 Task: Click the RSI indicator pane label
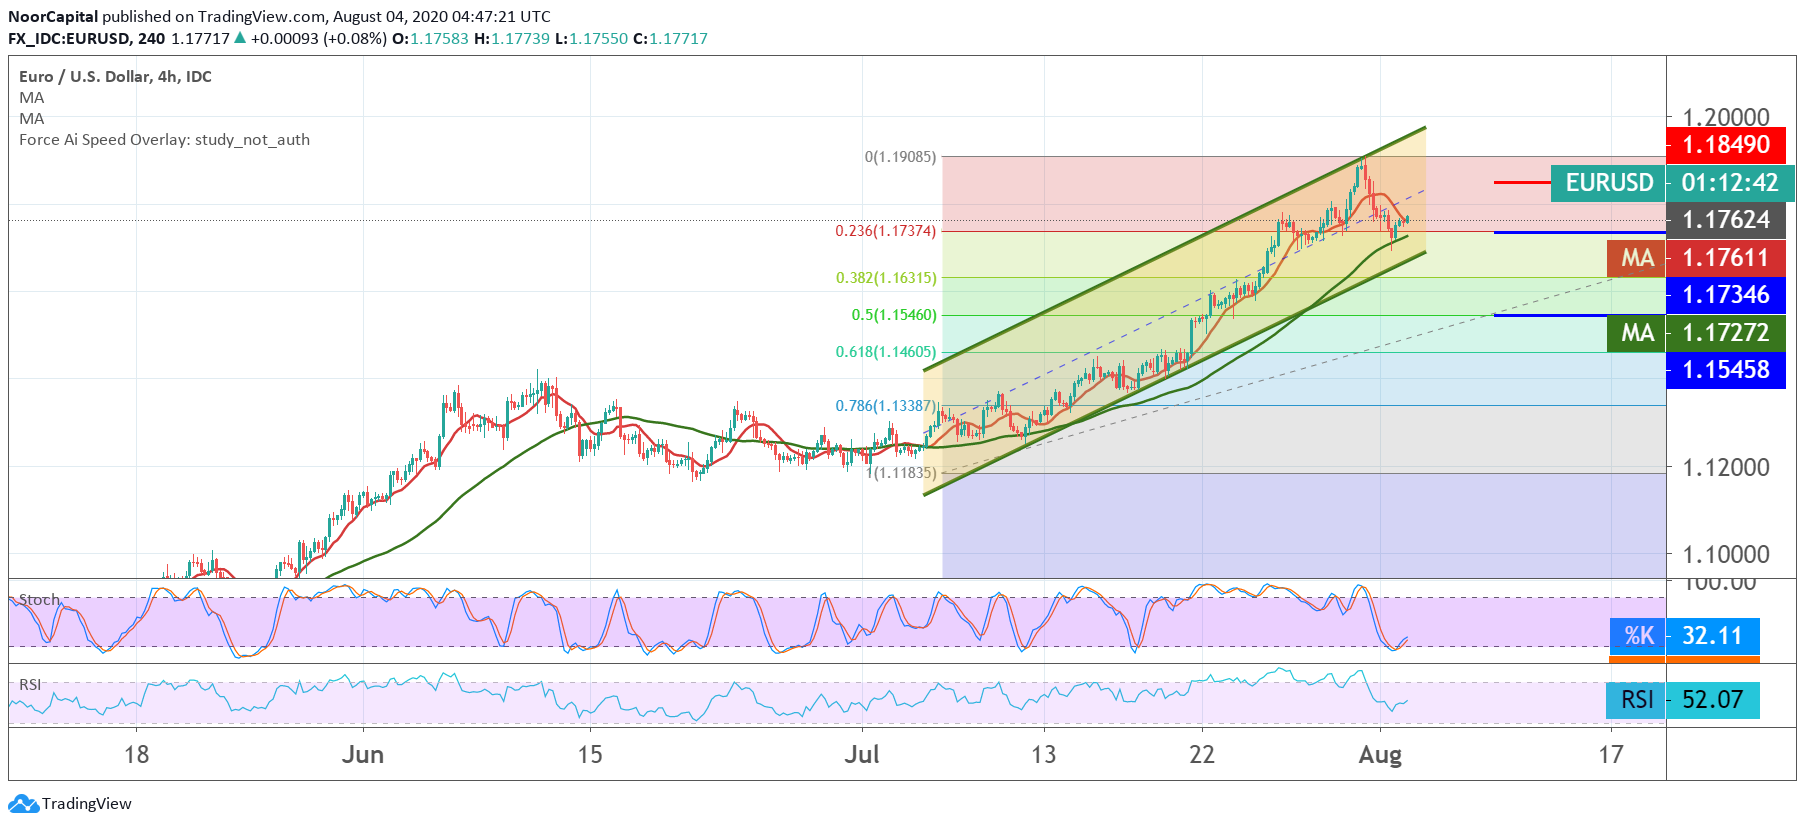coord(30,685)
